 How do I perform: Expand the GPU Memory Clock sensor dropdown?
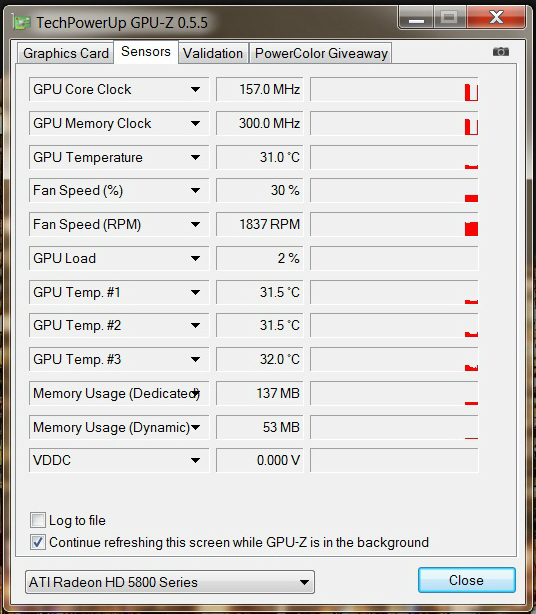tap(195, 123)
